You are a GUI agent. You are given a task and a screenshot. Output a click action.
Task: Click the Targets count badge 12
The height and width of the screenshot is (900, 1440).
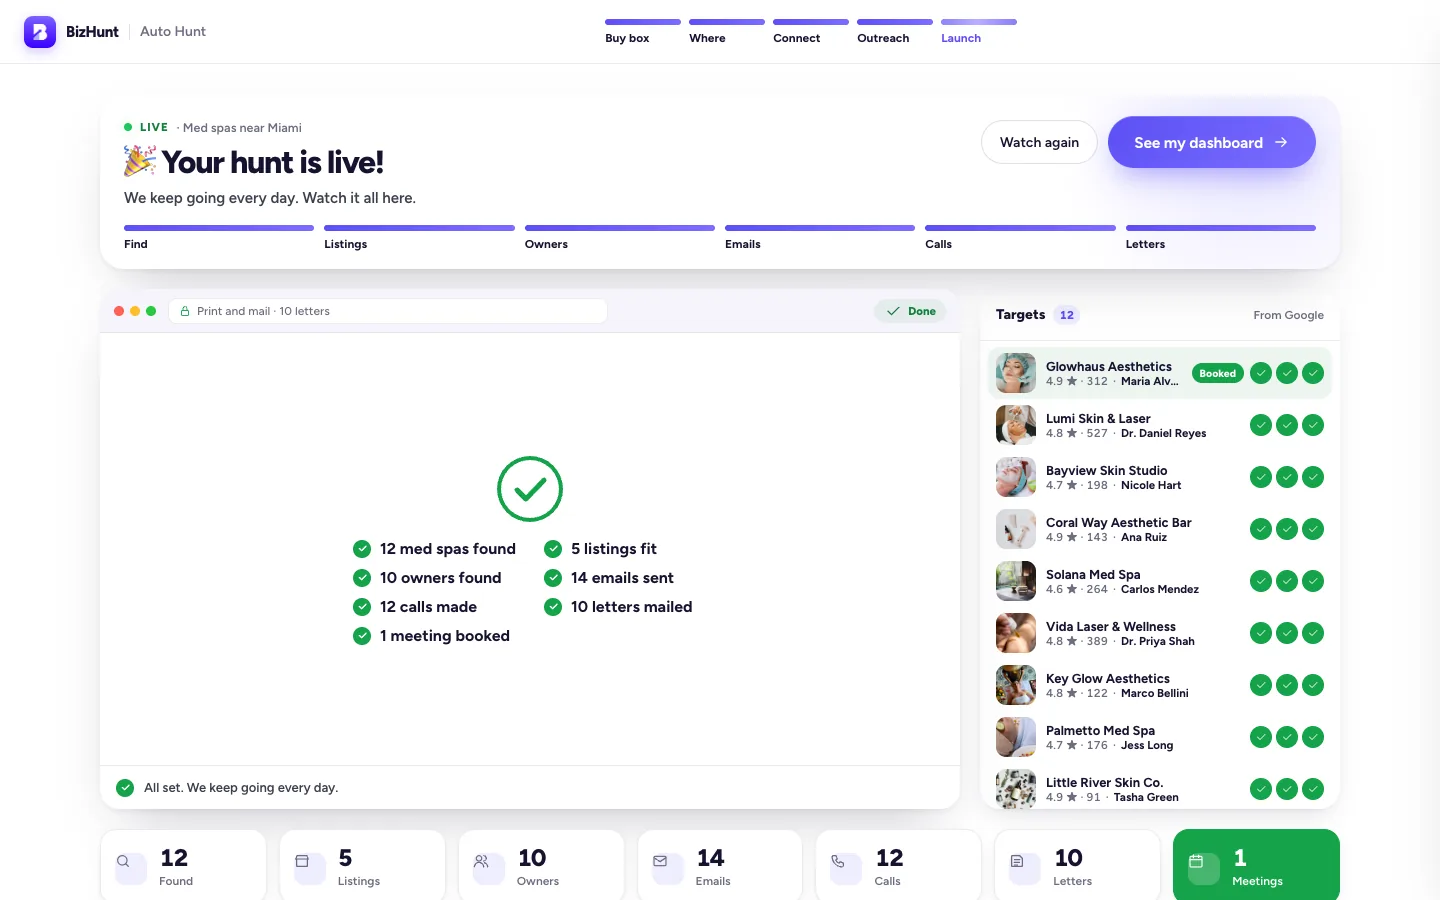(1067, 315)
